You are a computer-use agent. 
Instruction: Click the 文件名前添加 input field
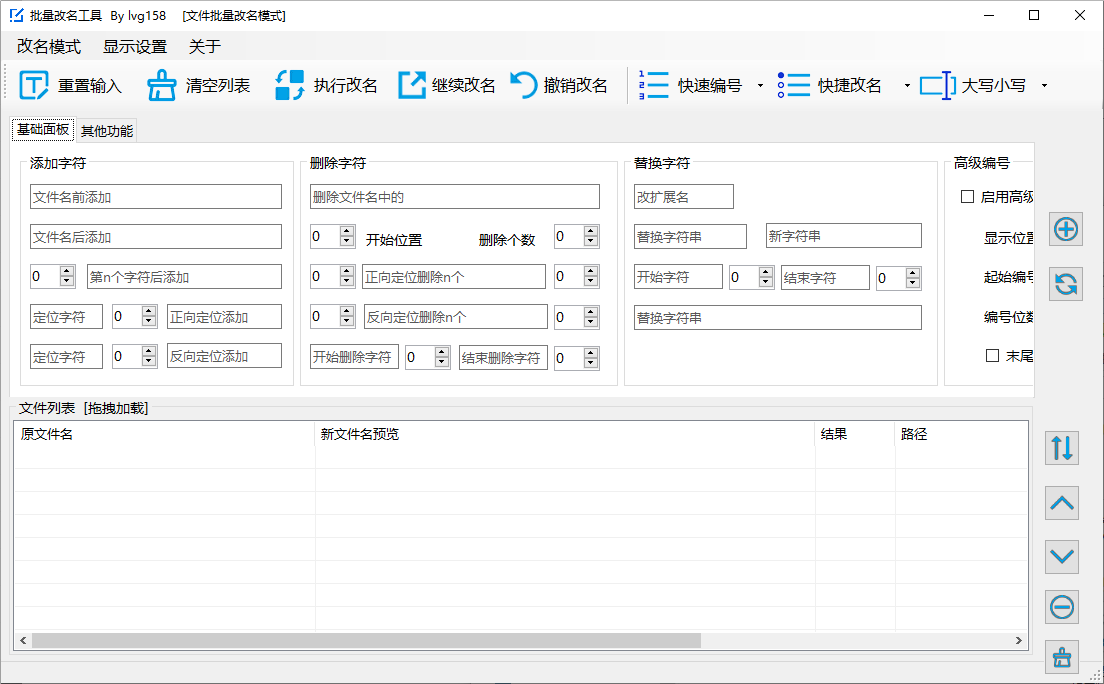coord(156,197)
